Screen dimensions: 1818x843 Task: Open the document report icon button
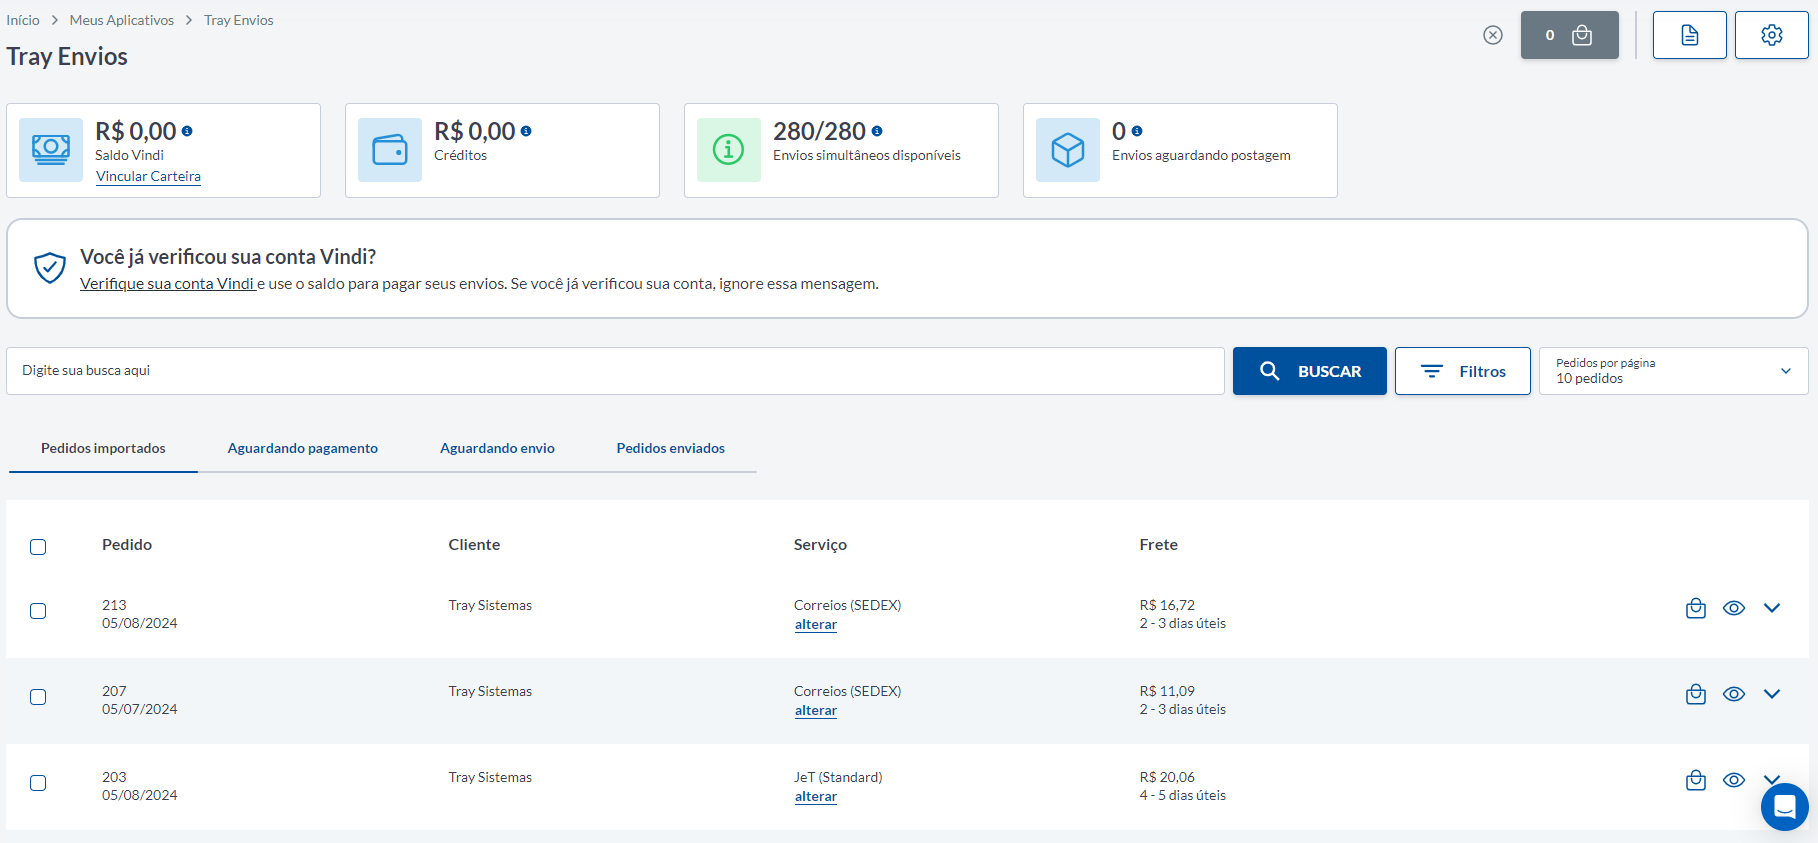pyautogui.click(x=1689, y=35)
